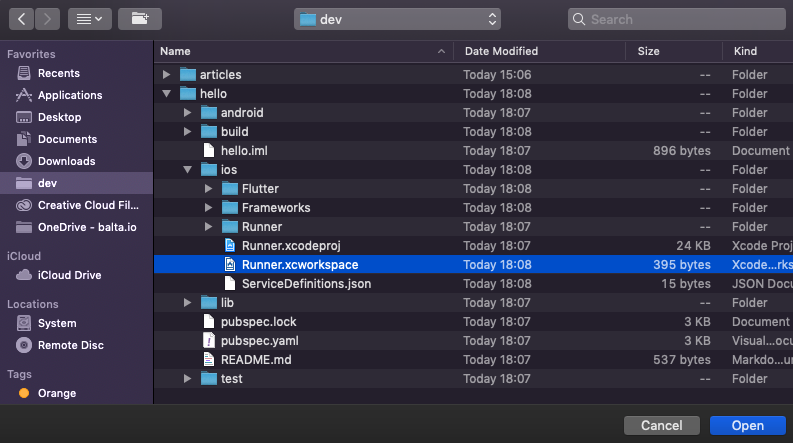
Task: Open the dev location path dropdown
Action: (x=397, y=19)
